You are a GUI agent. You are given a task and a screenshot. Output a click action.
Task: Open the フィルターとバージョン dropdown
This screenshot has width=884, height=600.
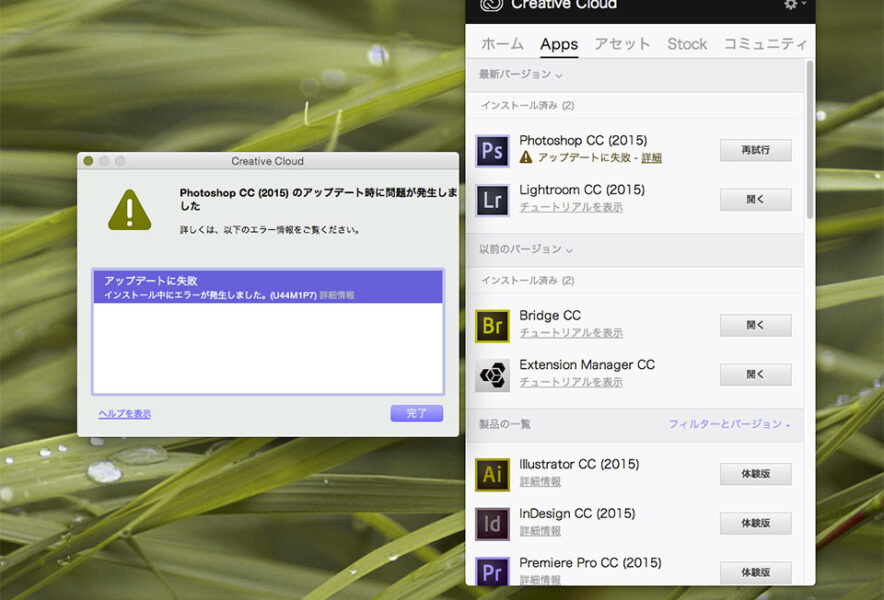click(x=730, y=424)
